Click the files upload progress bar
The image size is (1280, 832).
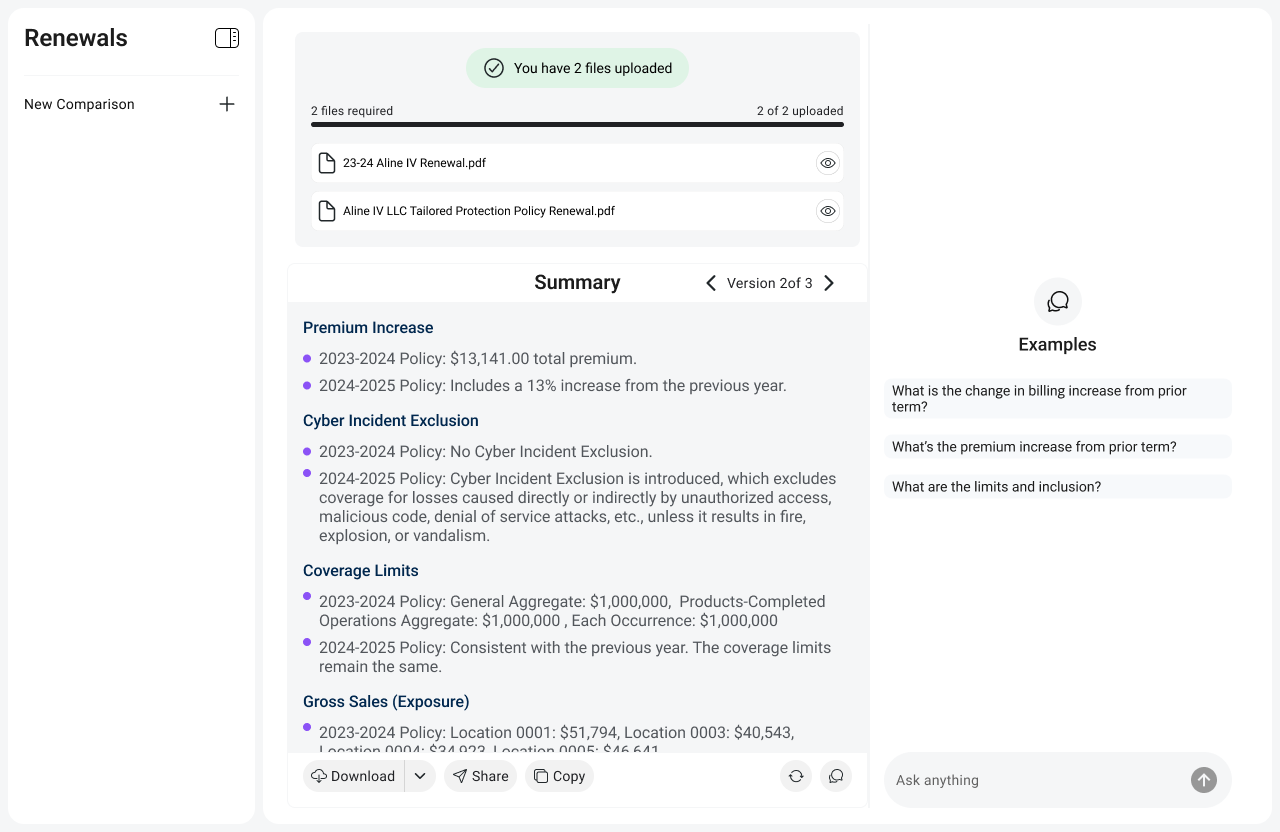(x=577, y=125)
